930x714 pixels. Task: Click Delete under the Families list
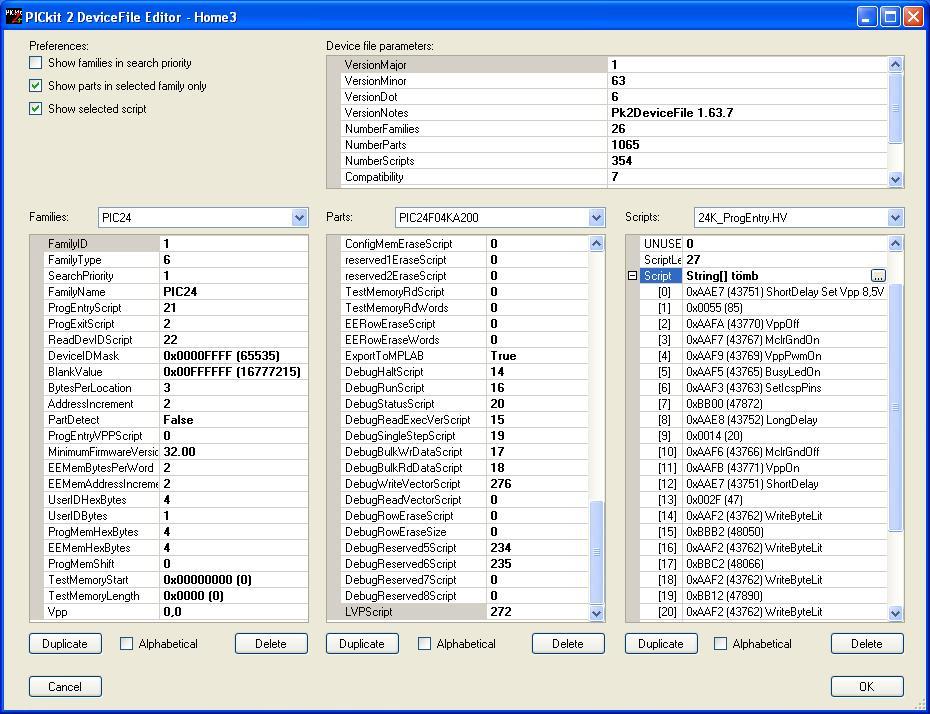(271, 643)
